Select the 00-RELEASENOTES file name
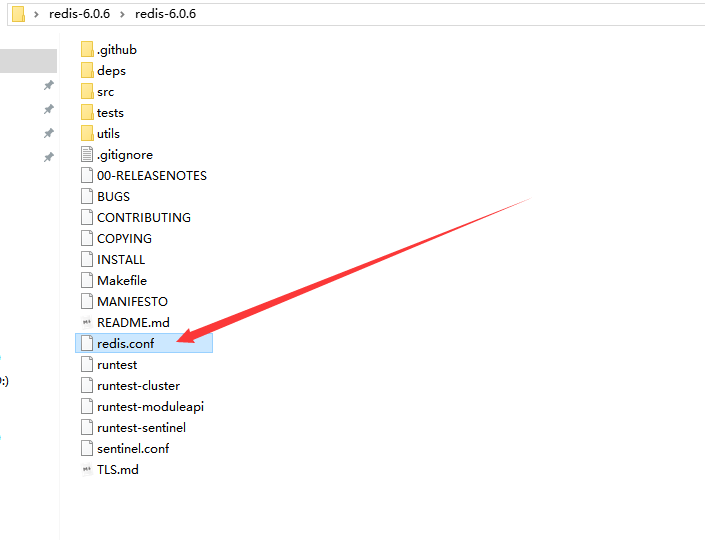 152,175
